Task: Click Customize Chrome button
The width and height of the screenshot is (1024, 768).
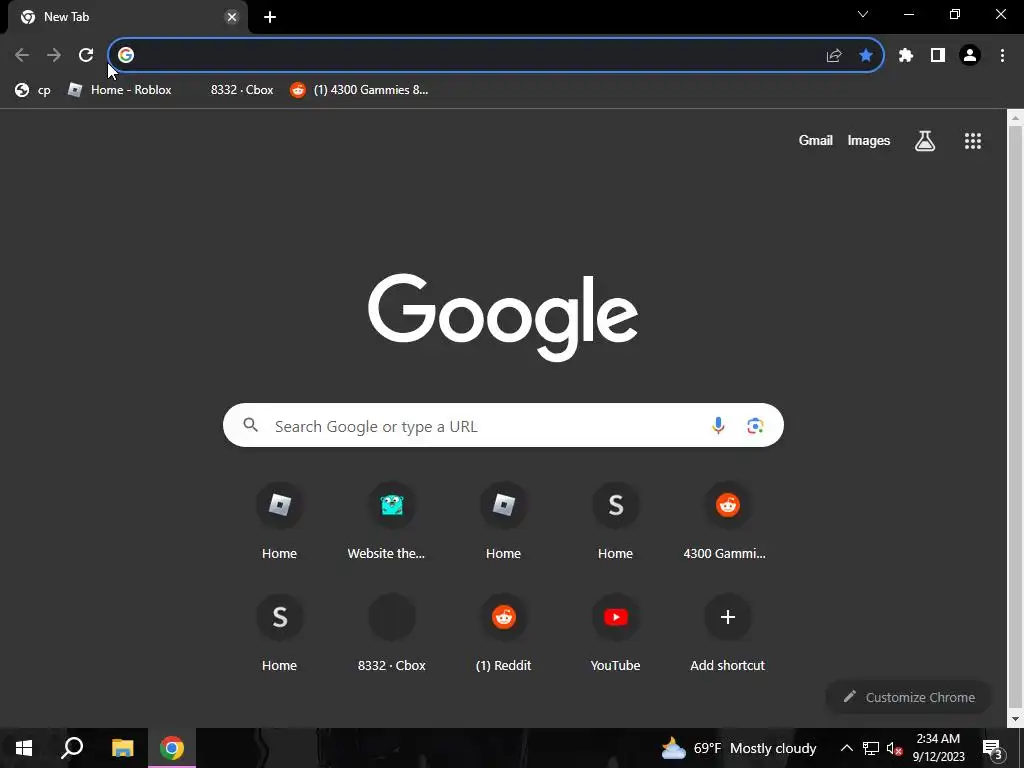Action: click(908, 697)
